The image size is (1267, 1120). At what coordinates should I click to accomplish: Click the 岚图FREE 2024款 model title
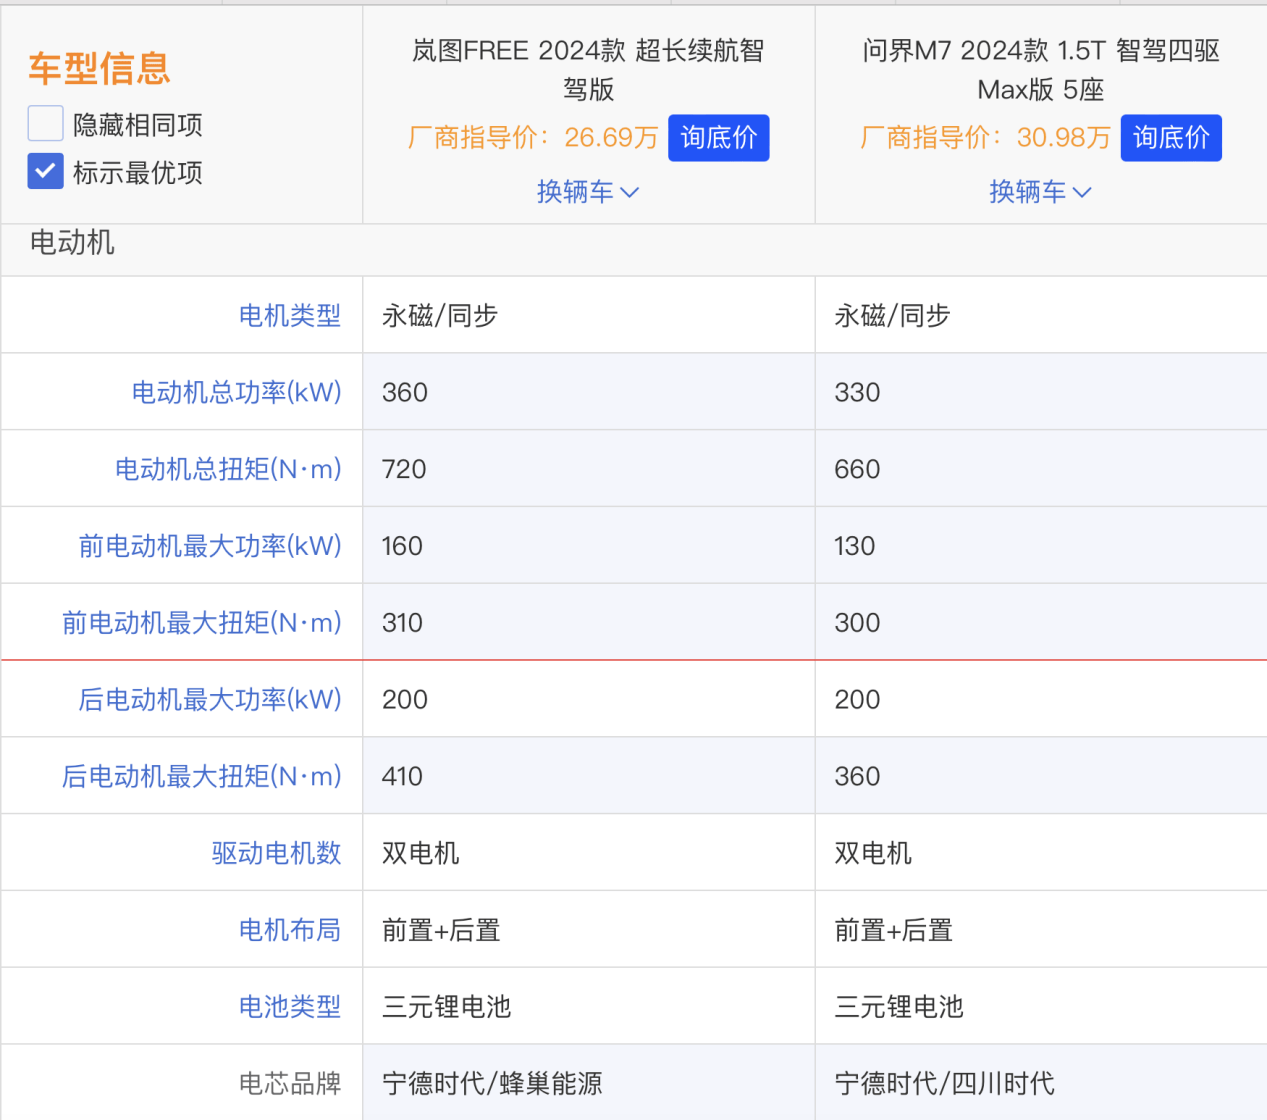[x=588, y=70]
